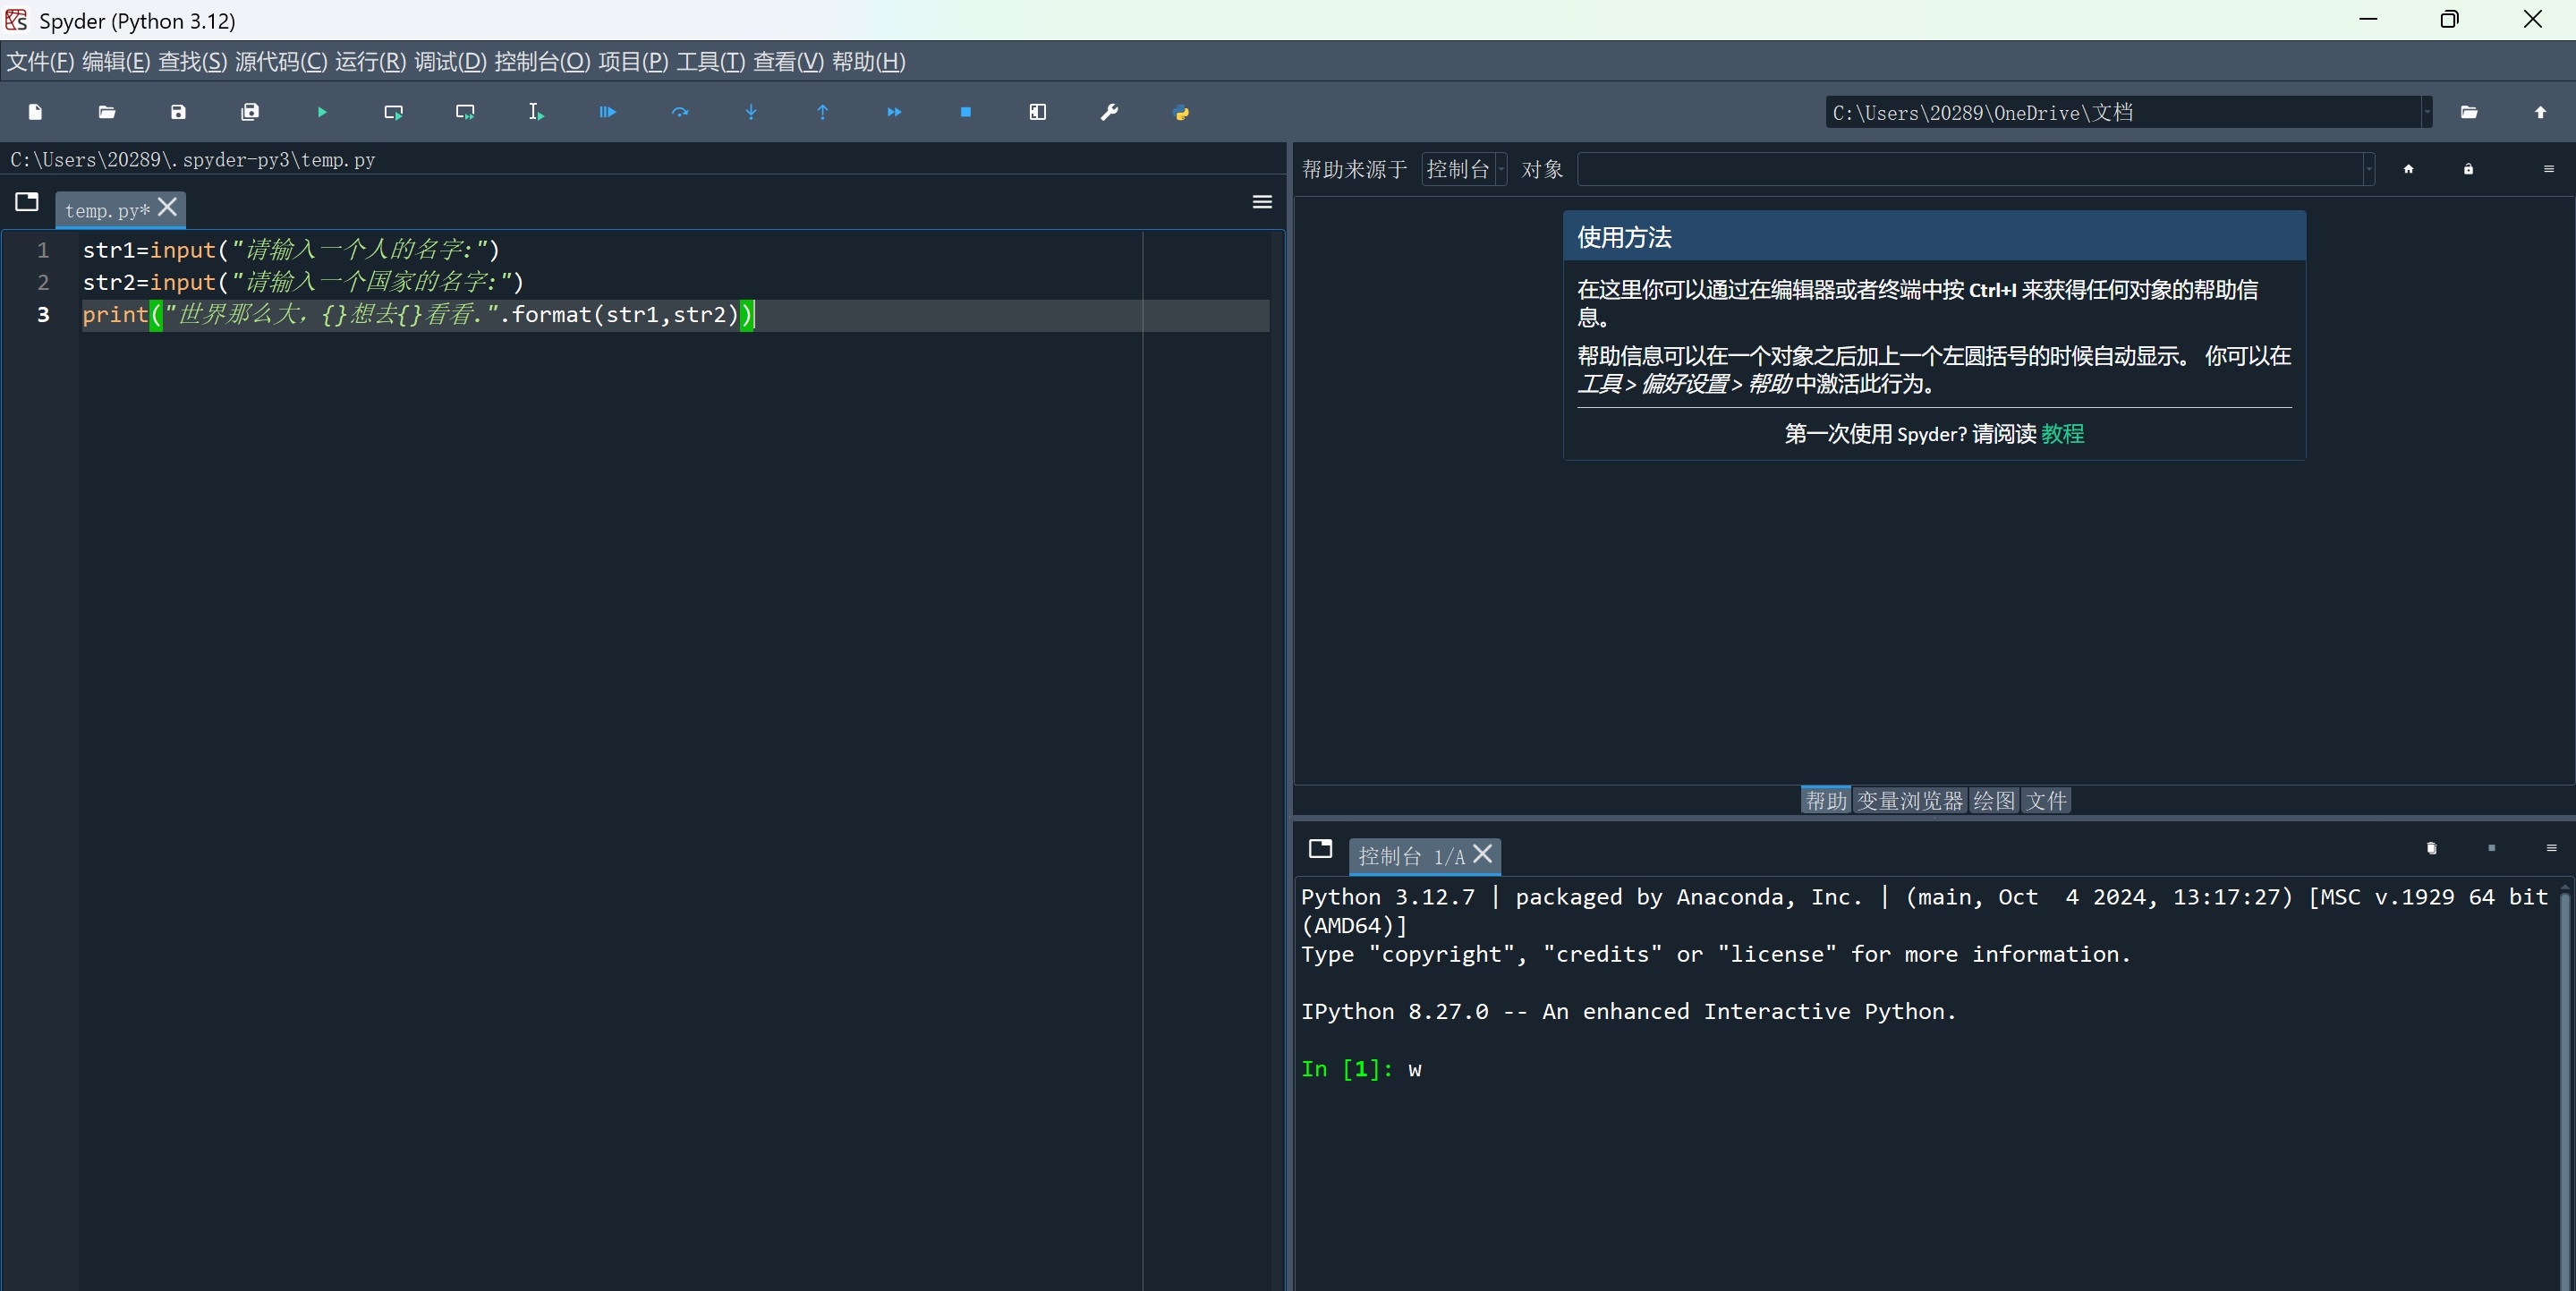Screen dimensions: 2576x1291
Task: Click the 教程 tutorial link
Action: point(2062,434)
